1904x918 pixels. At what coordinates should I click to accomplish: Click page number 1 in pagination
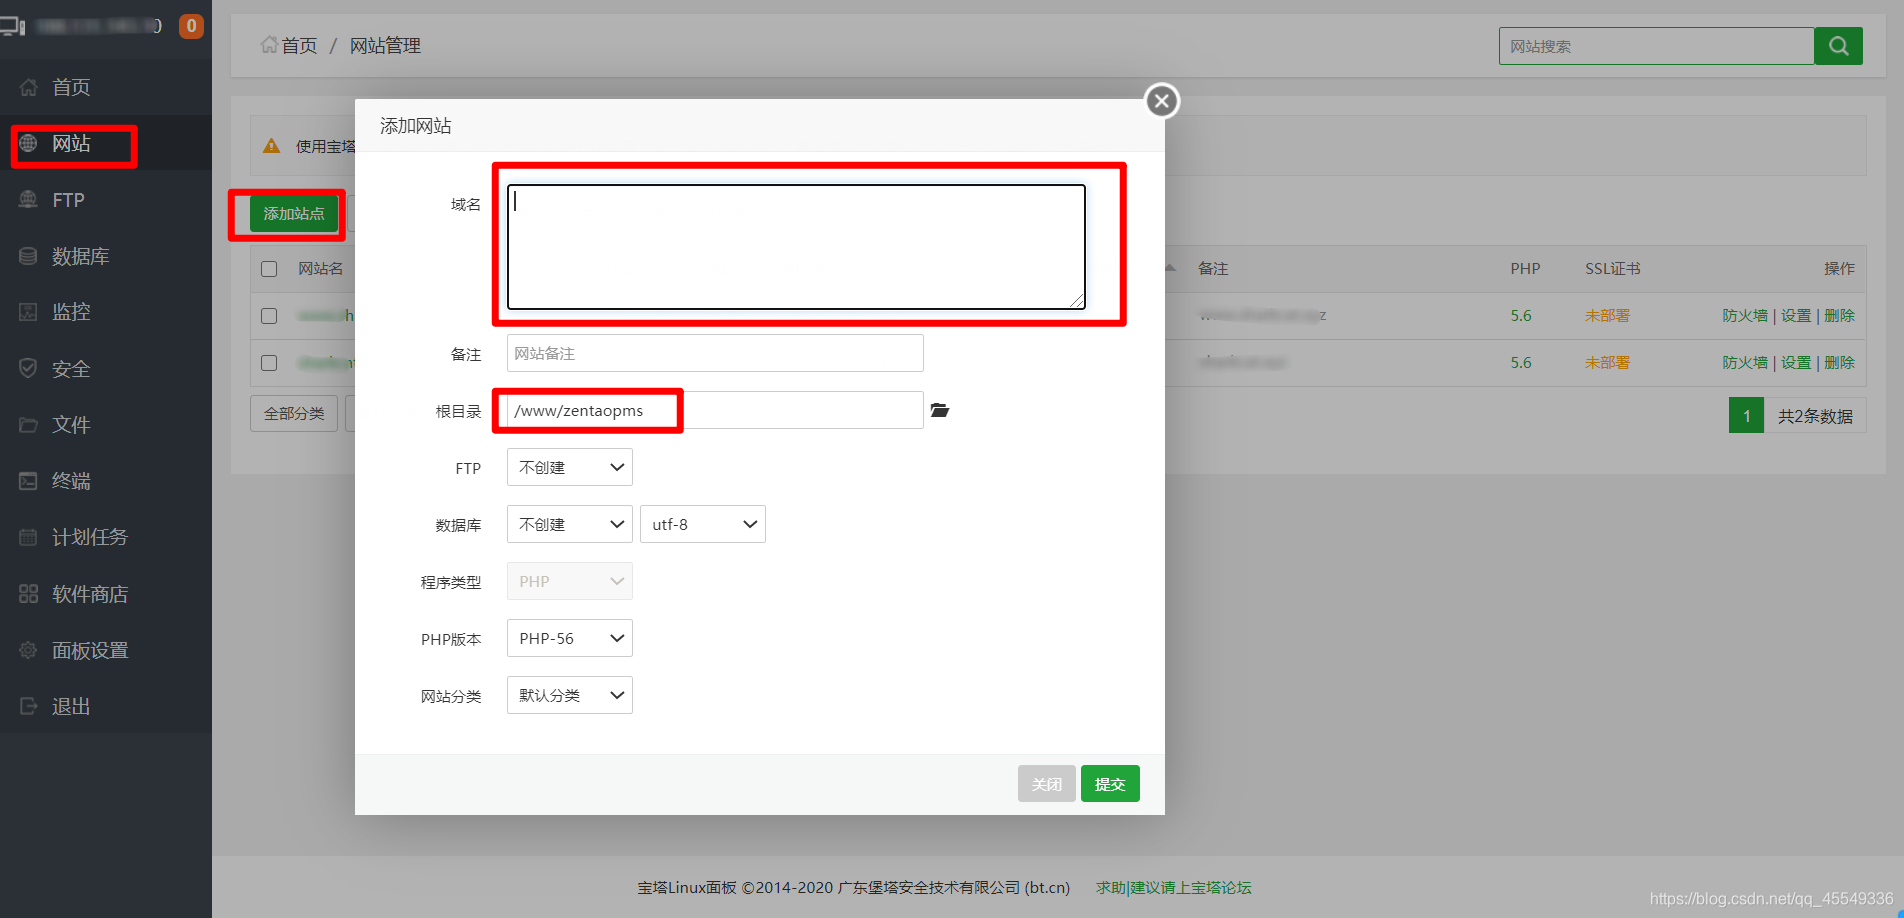pos(1746,415)
